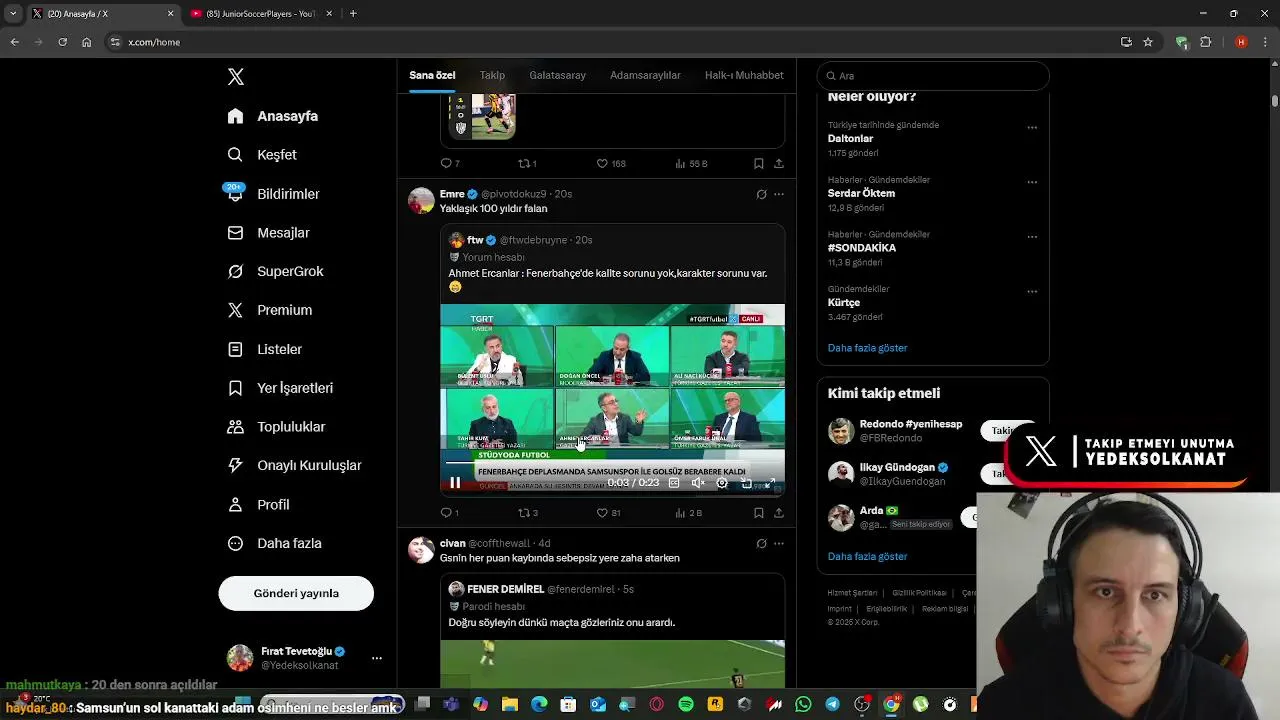Like Emre's post with 81 likes

(608, 513)
